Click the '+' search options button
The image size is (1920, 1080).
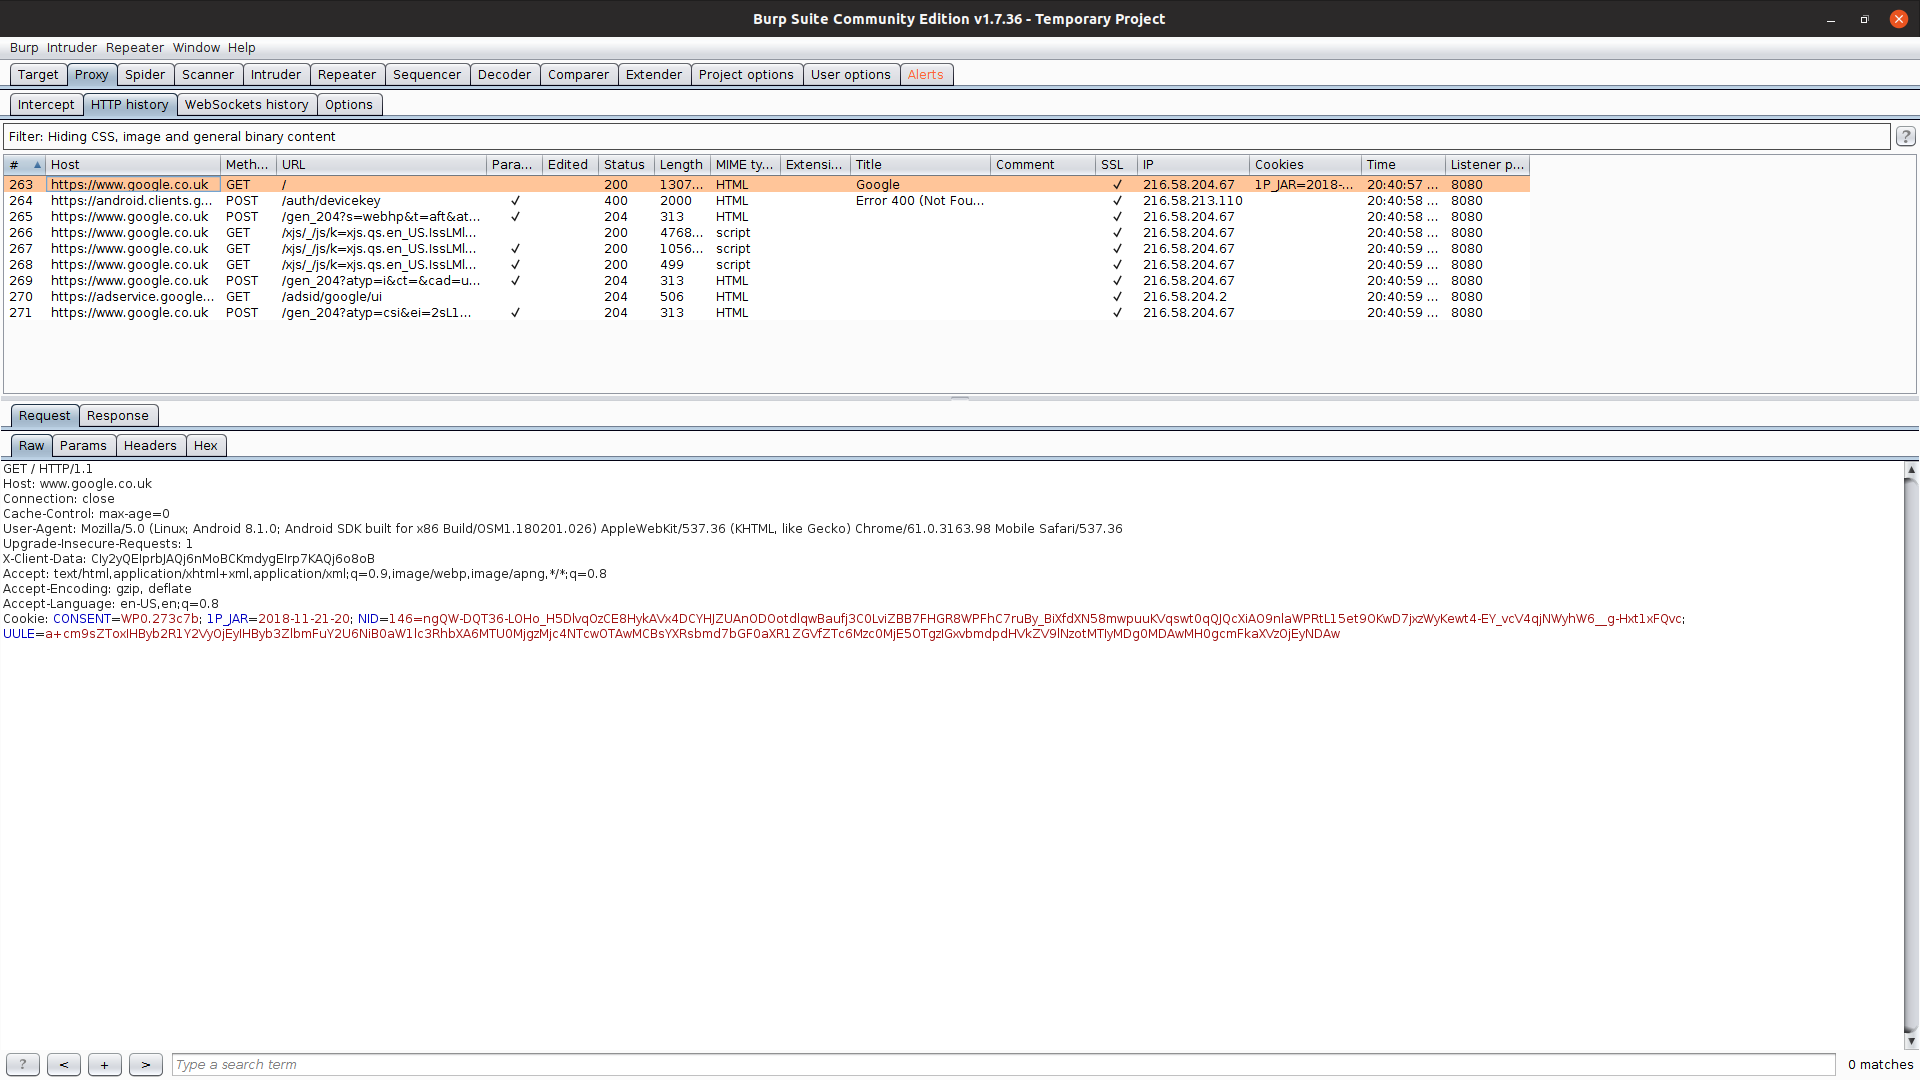104,1064
